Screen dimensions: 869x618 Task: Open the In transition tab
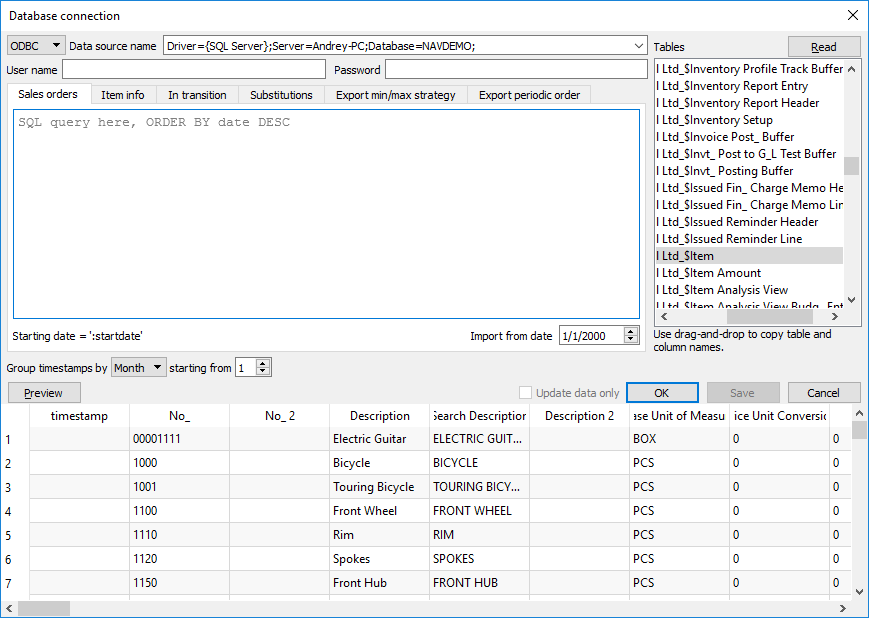pyautogui.click(x=197, y=95)
